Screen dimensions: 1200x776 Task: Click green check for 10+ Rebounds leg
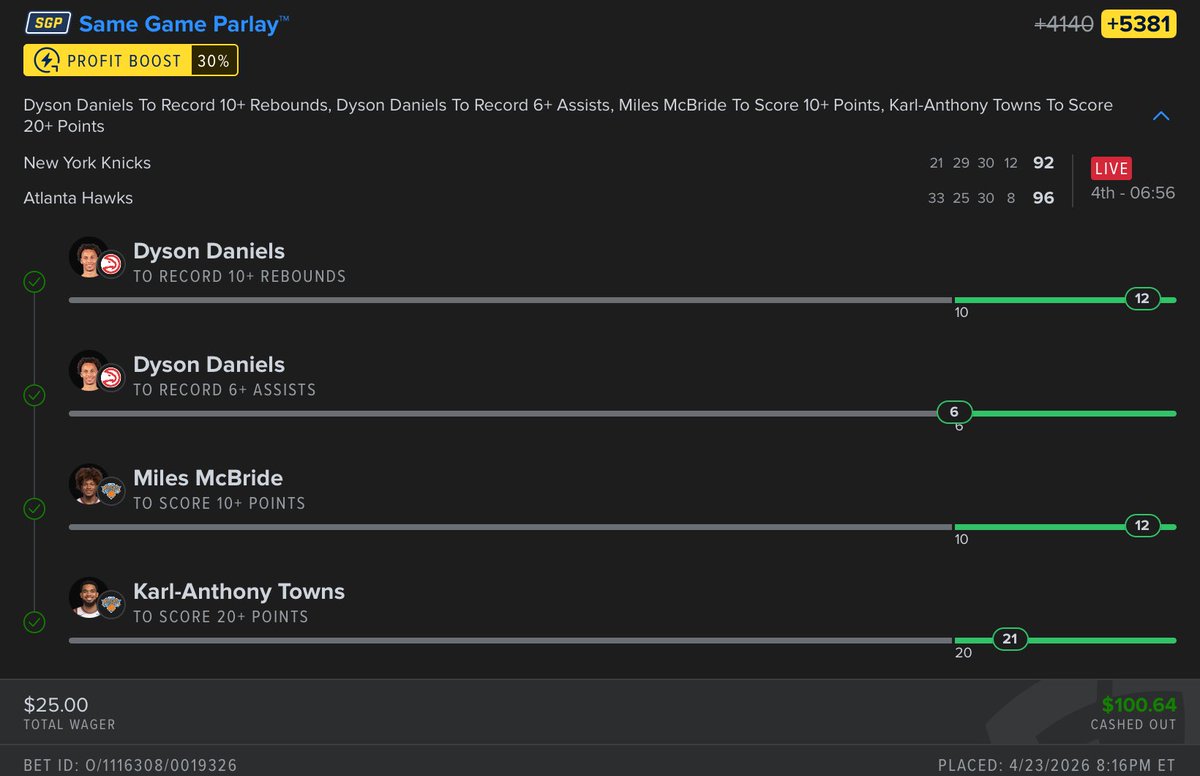(x=34, y=282)
